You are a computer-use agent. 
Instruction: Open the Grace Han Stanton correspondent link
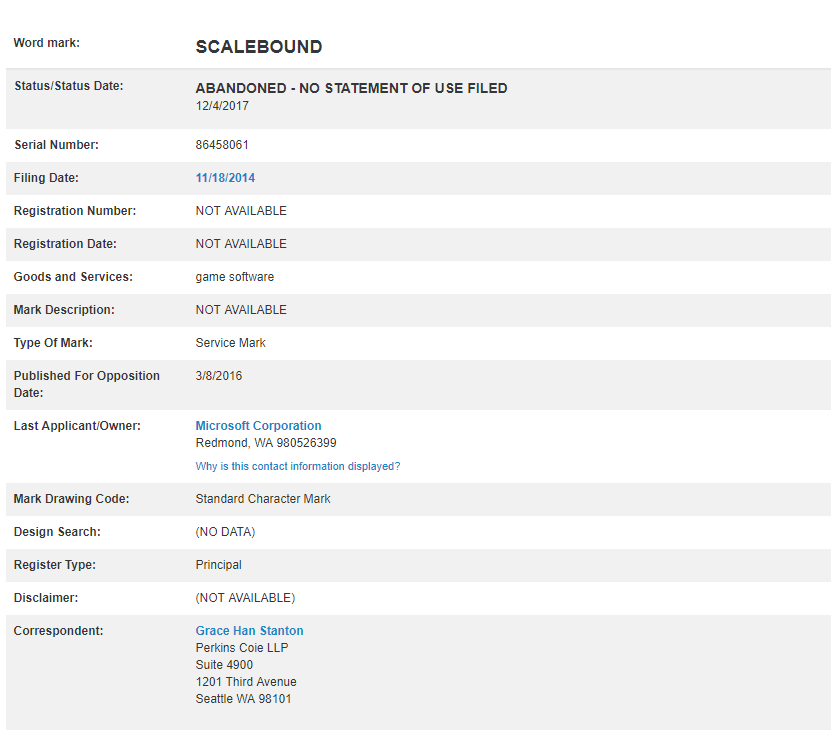pyautogui.click(x=249, y=631)
